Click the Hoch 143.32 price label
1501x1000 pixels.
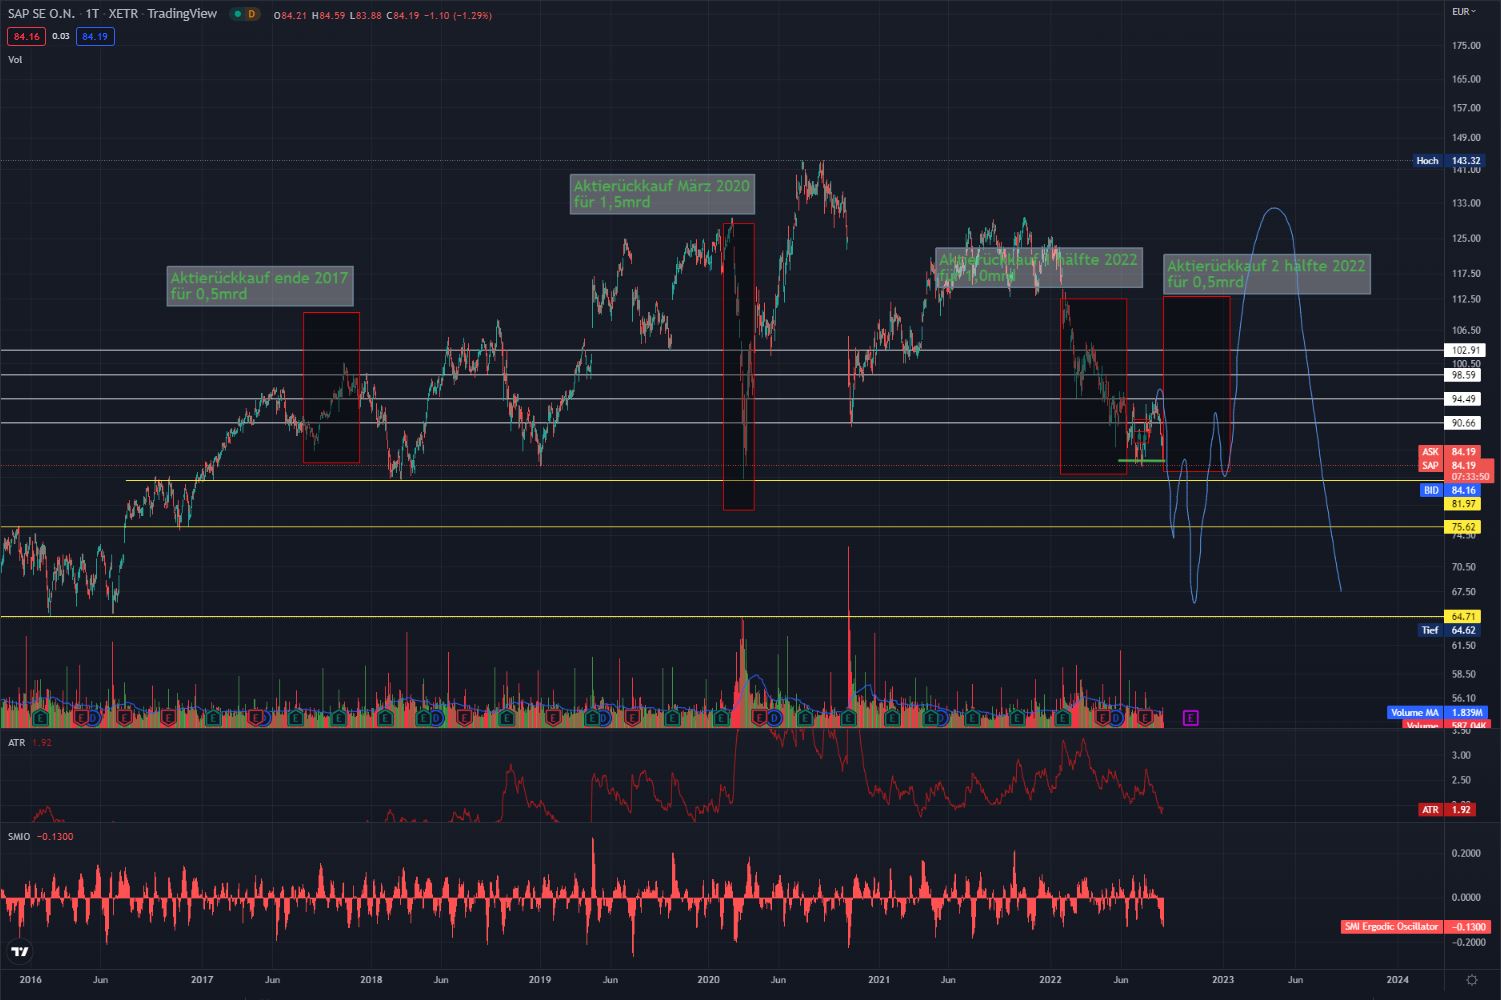[x=1449, y=161]
